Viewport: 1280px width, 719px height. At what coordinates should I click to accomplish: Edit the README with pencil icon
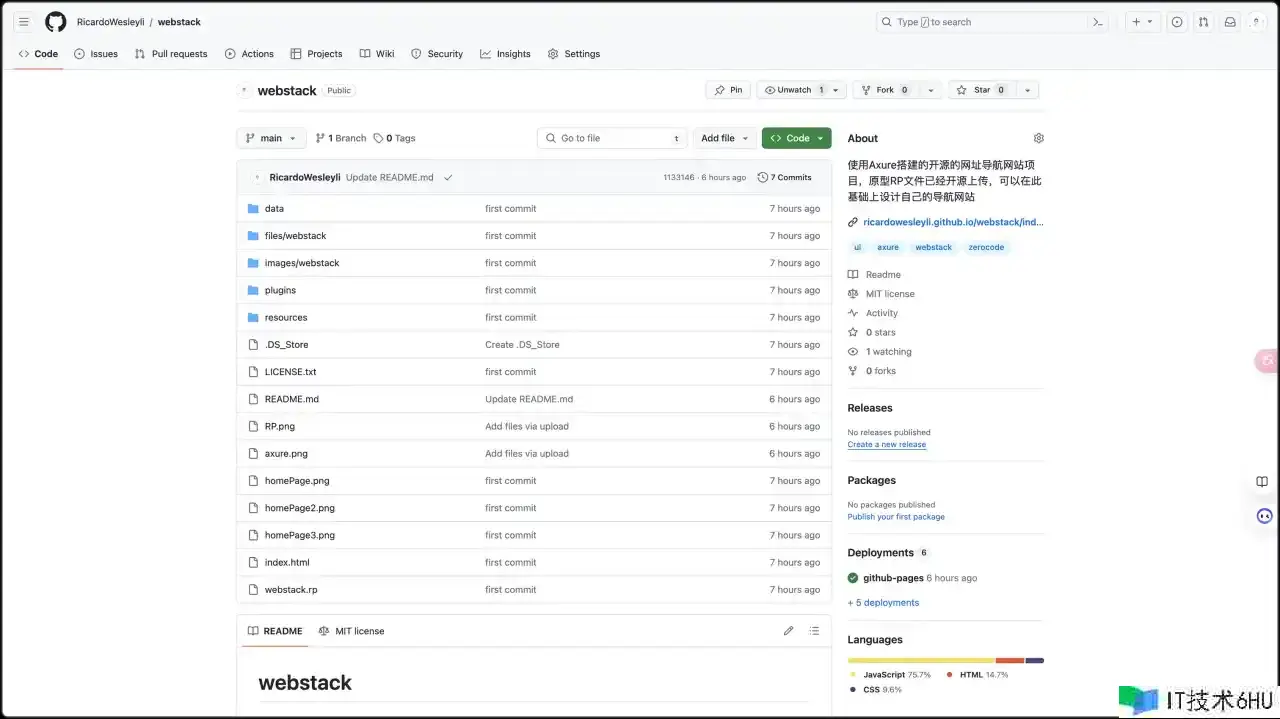[788, 631]
